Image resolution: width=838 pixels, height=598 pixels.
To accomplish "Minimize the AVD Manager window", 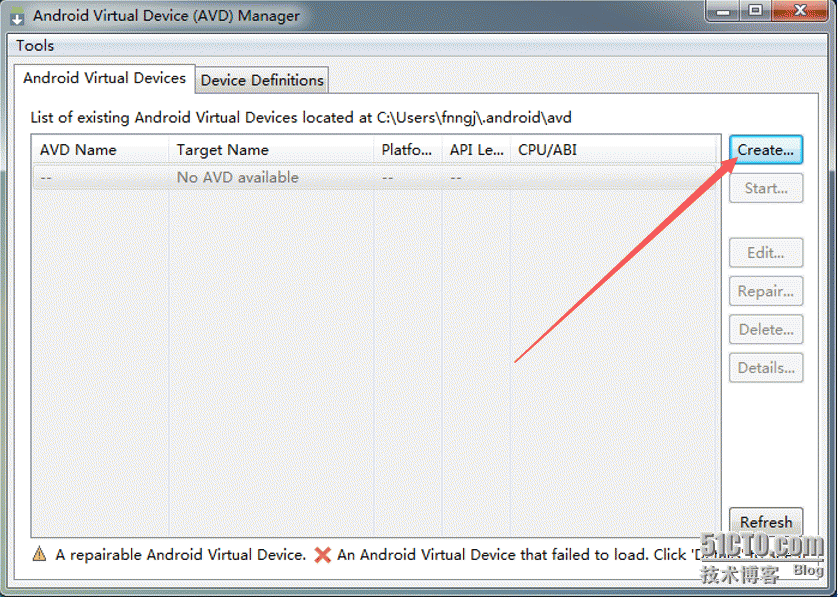I will (x=724, y=11).
